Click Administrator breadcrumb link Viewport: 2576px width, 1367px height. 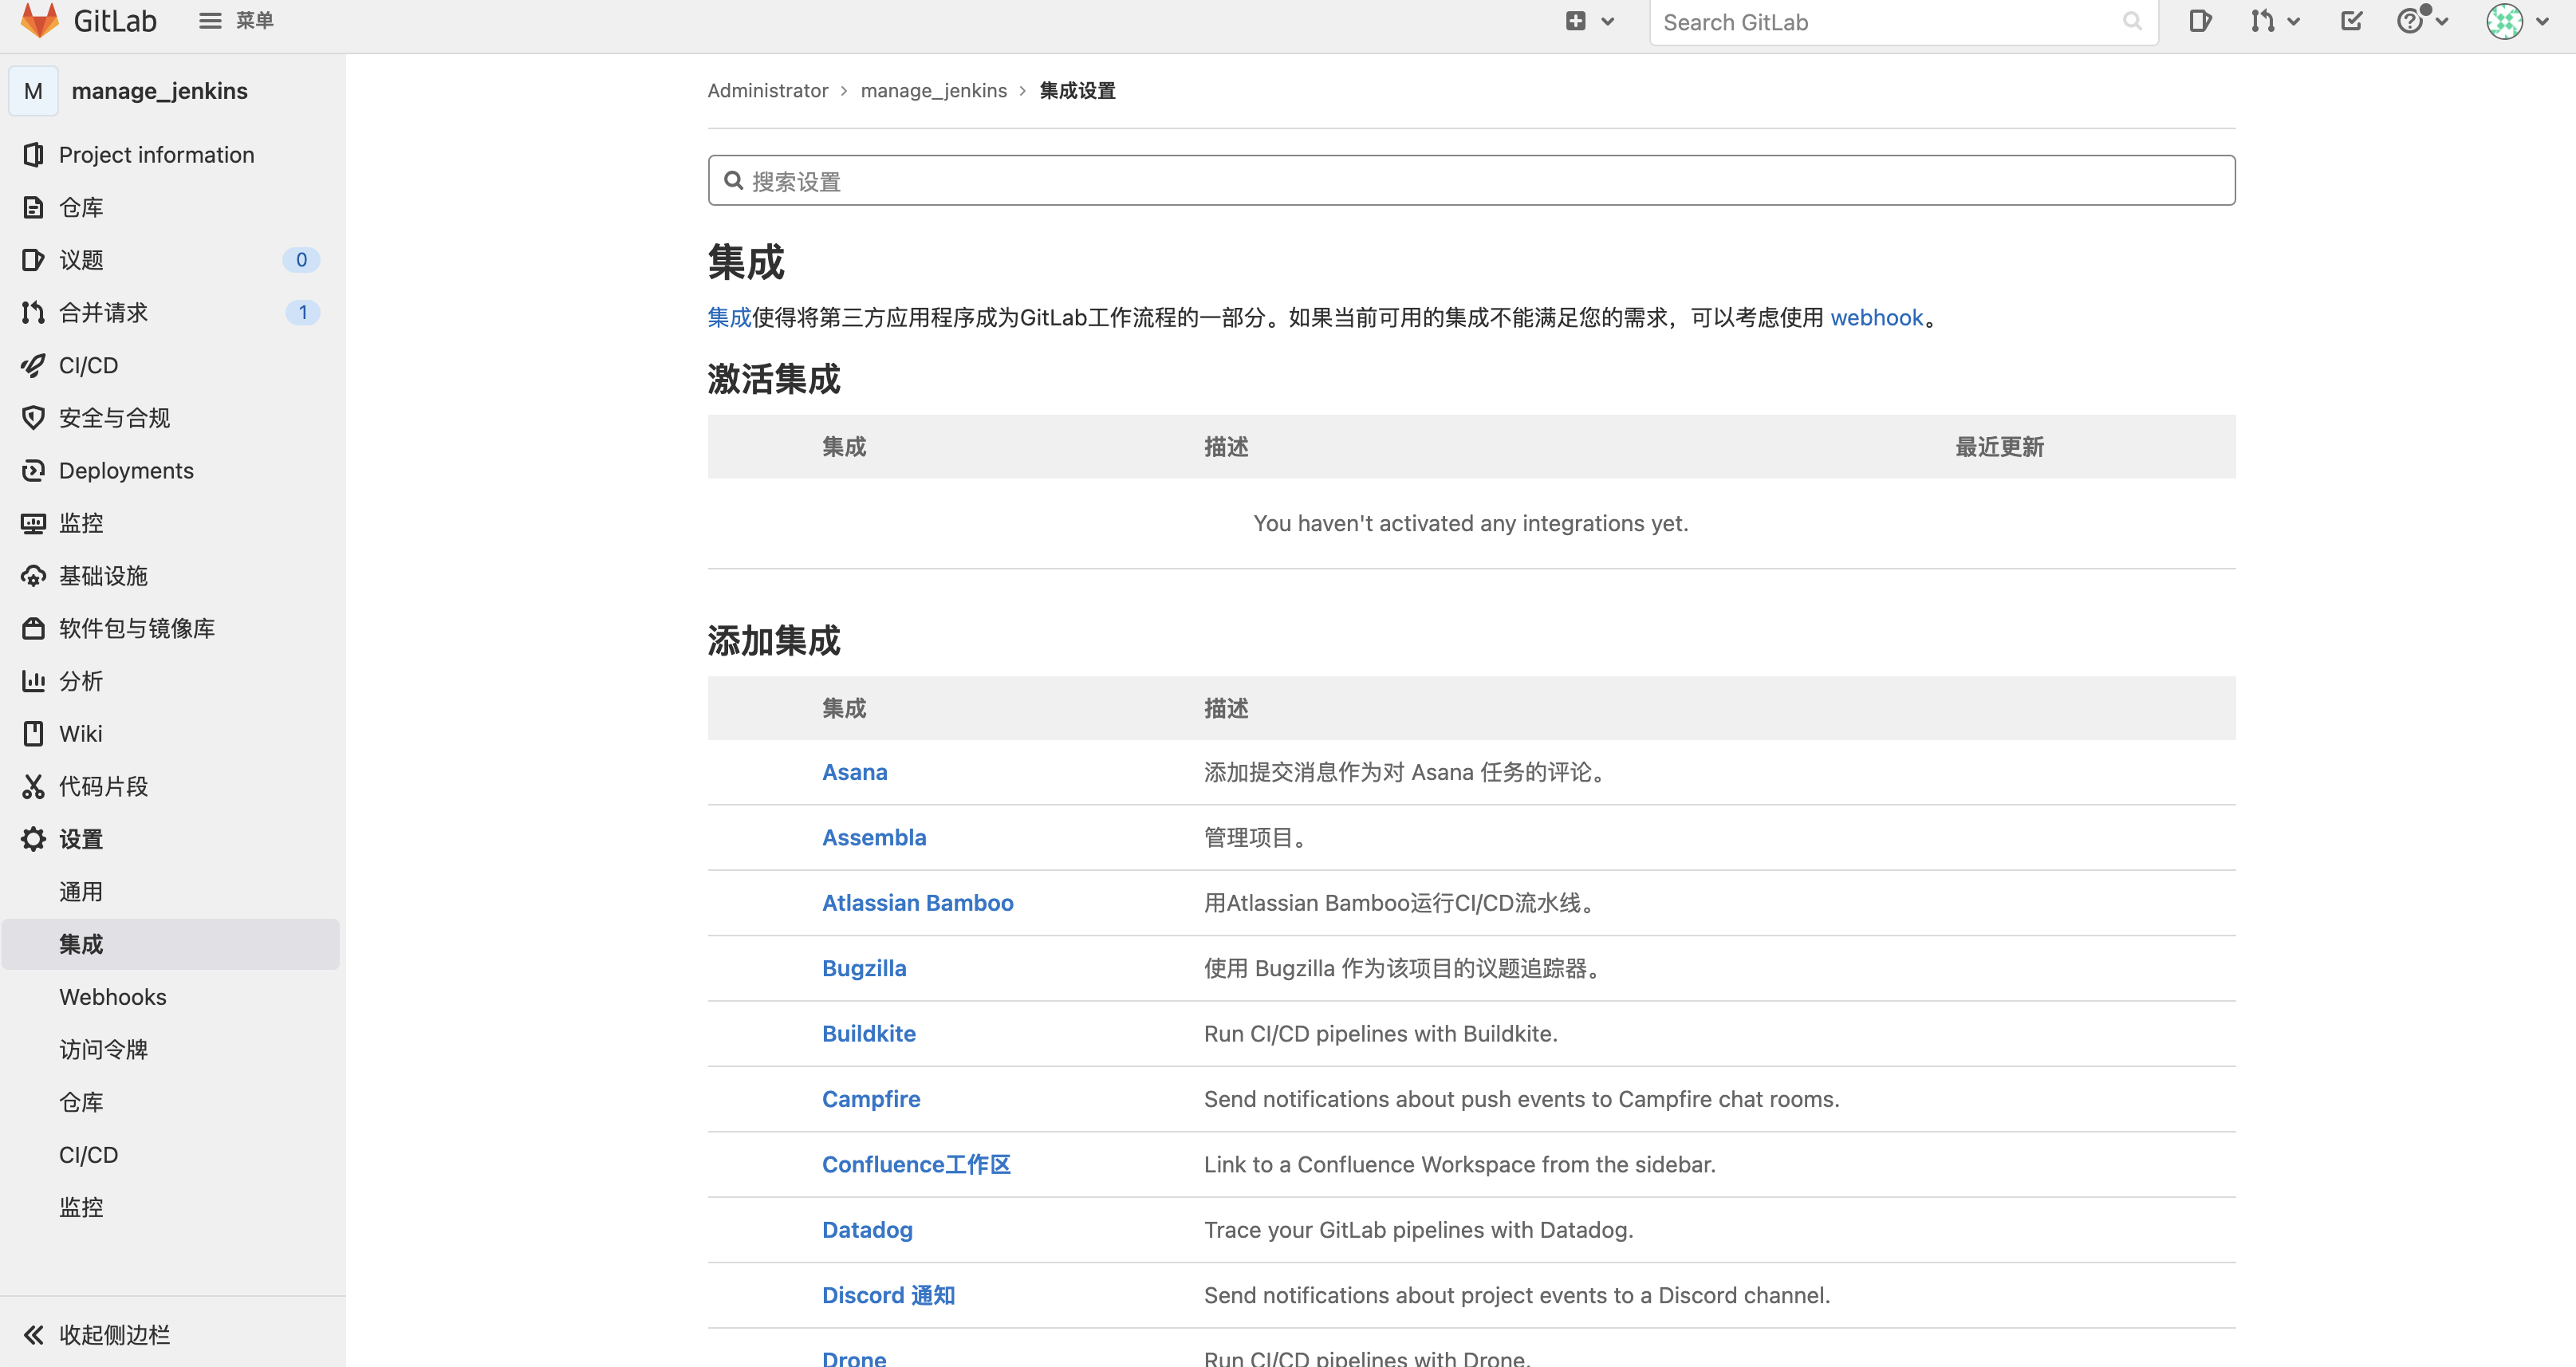click(x=768, y=91)
